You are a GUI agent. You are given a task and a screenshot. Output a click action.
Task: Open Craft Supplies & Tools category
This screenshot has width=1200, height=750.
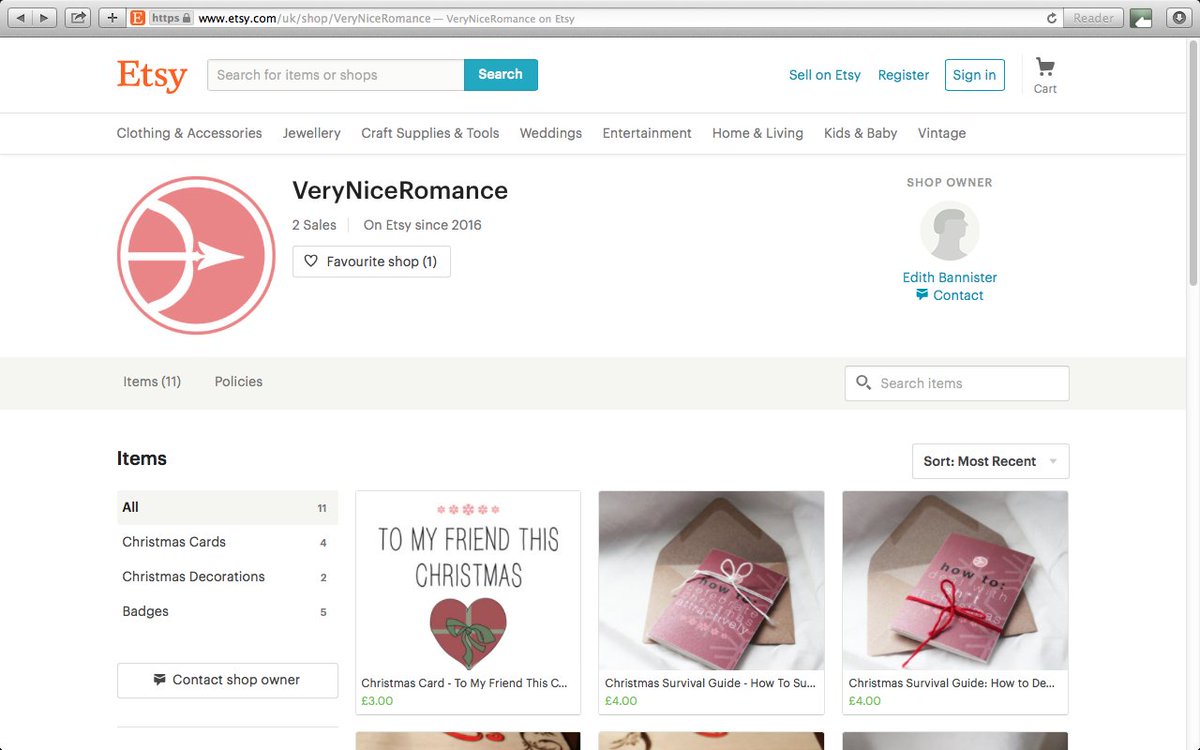(430, 133)
